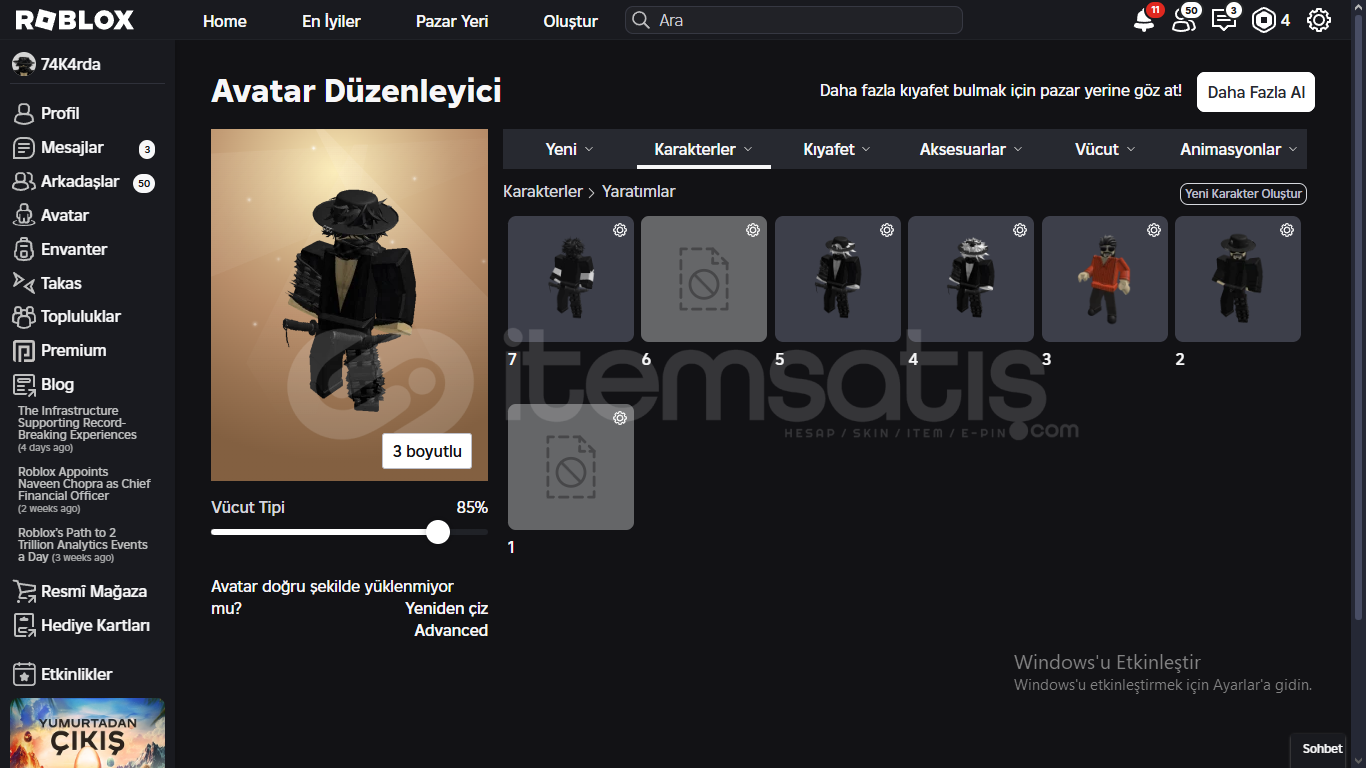This screenshot has height=768, width=1366.
Task: Click the Hediye Kartları icon
Action: point(24,626)
